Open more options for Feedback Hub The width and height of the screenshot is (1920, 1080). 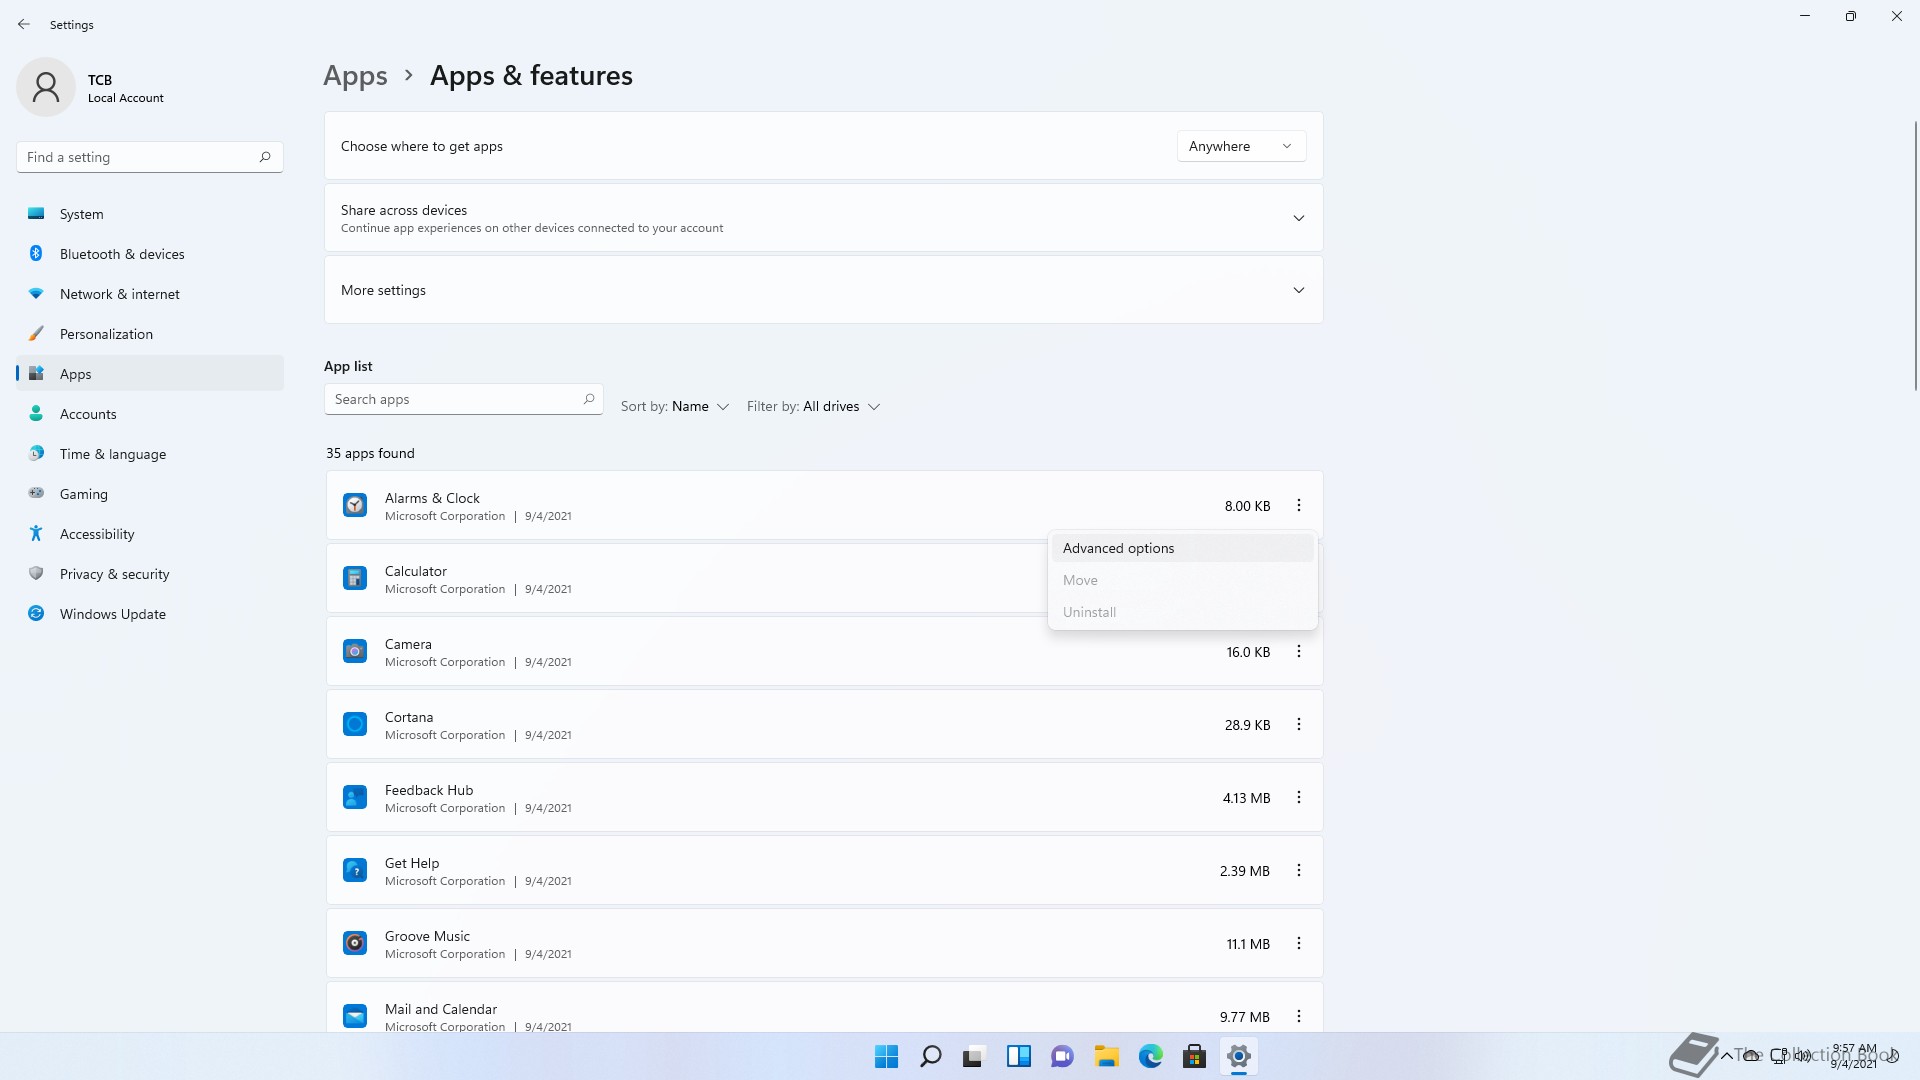(1299, 798)
